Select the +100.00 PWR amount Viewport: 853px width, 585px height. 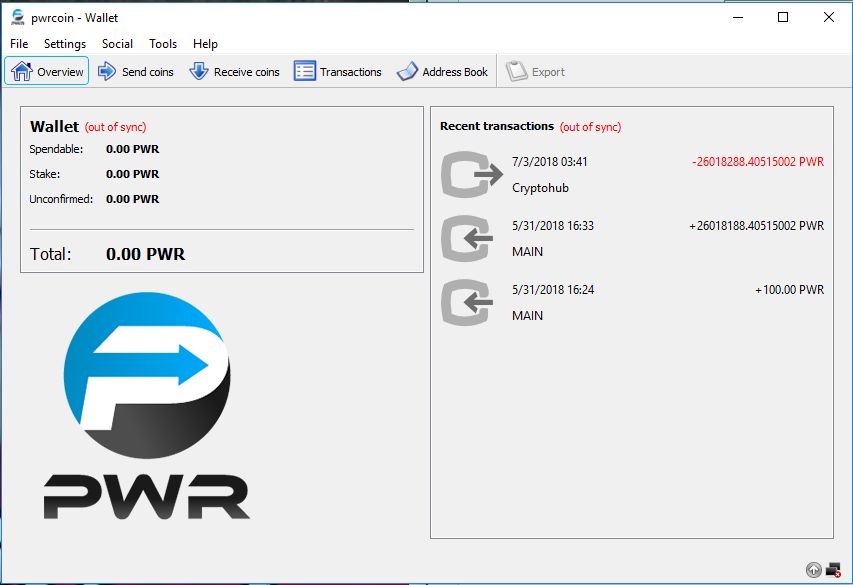point(789,290)
